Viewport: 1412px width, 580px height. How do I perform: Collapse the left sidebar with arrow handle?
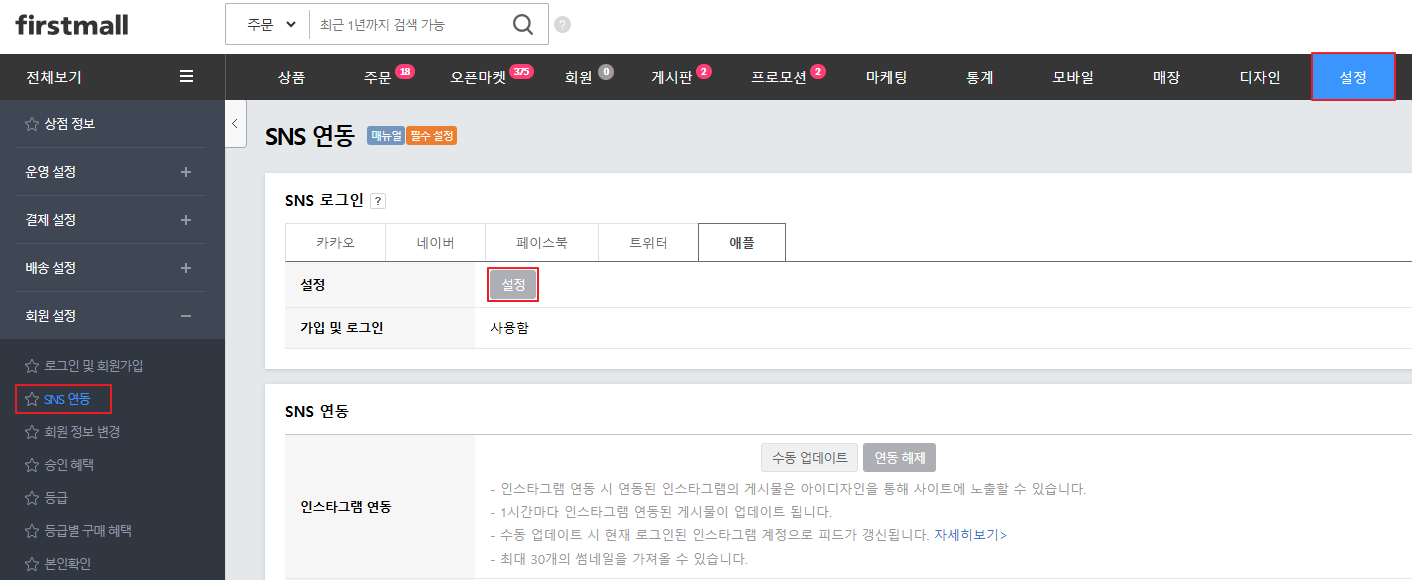click(x=235, y=124)
